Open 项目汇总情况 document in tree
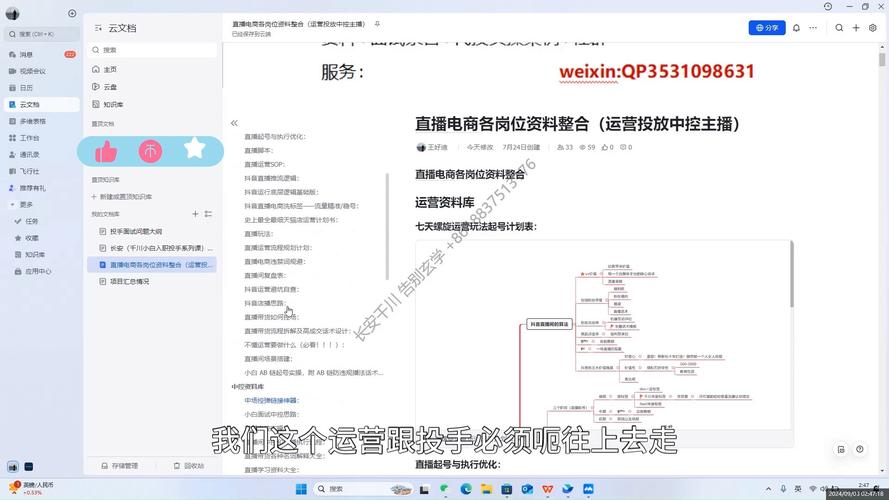The image size is (889, 500). pyautogui.click(x=129, y=281)
